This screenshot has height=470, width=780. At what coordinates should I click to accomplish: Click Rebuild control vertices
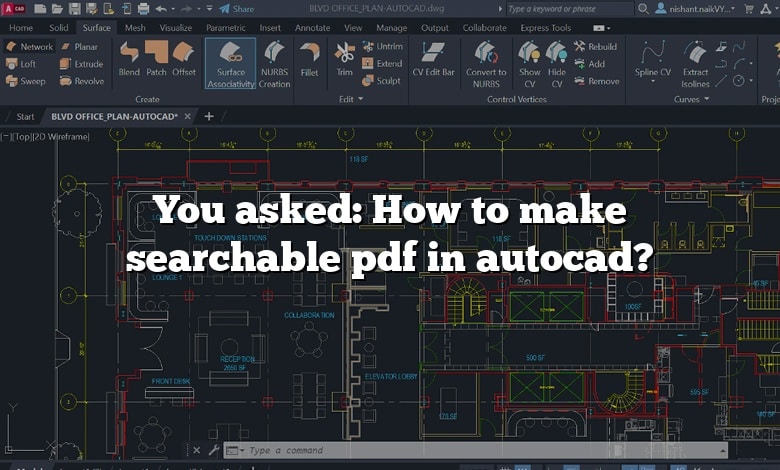[x=595, y=47]
